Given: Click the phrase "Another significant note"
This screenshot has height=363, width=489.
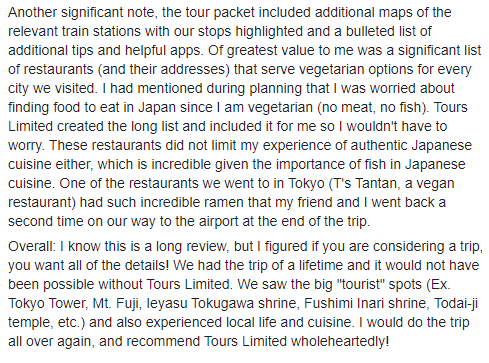Looking at the screenshot, I should [x=81, y=13].
